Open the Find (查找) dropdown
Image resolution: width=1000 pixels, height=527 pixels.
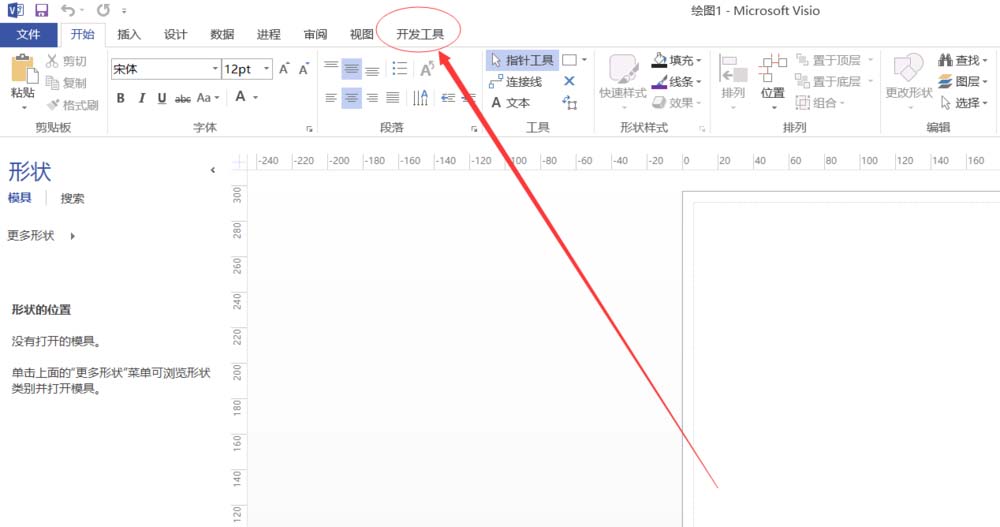click(962, 61)
